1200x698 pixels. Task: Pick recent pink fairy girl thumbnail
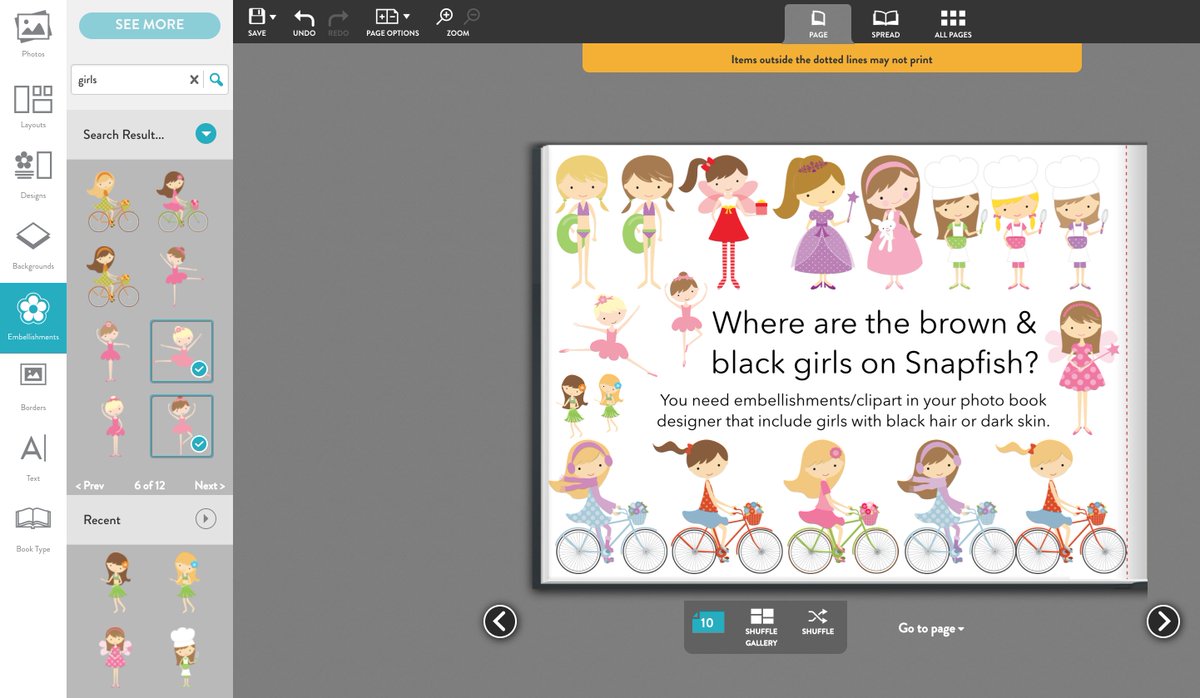coord(114,655)
